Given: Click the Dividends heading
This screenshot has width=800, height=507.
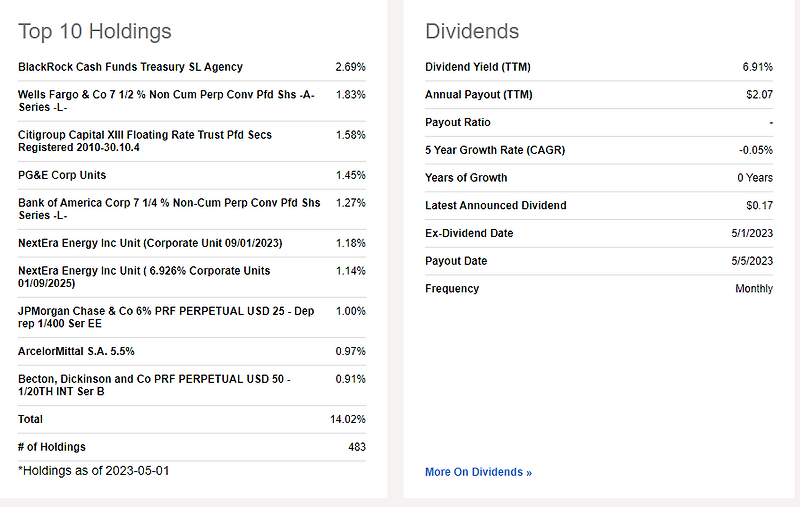Looking at the screenshot, I should (472, 31).
